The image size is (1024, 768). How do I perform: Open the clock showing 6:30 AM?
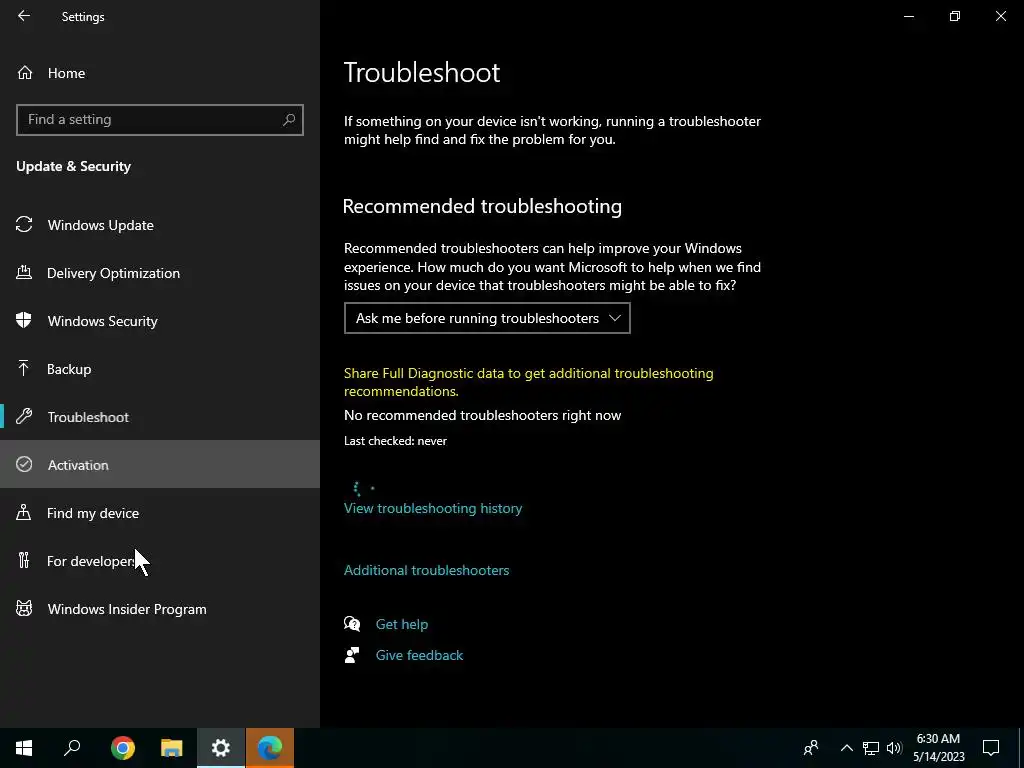[x=938, y=748]
